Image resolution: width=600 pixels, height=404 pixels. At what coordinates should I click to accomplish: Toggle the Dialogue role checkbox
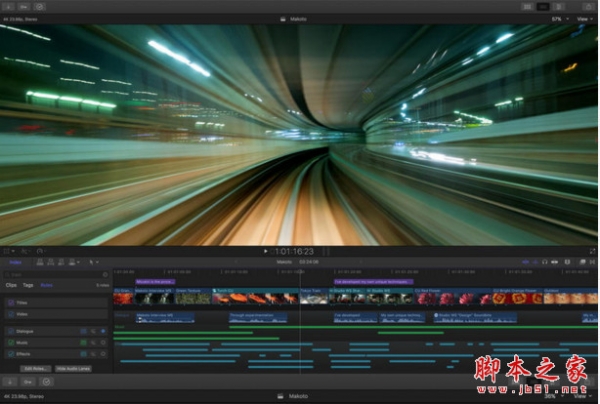pyautogui.click(x=11, y=331)
